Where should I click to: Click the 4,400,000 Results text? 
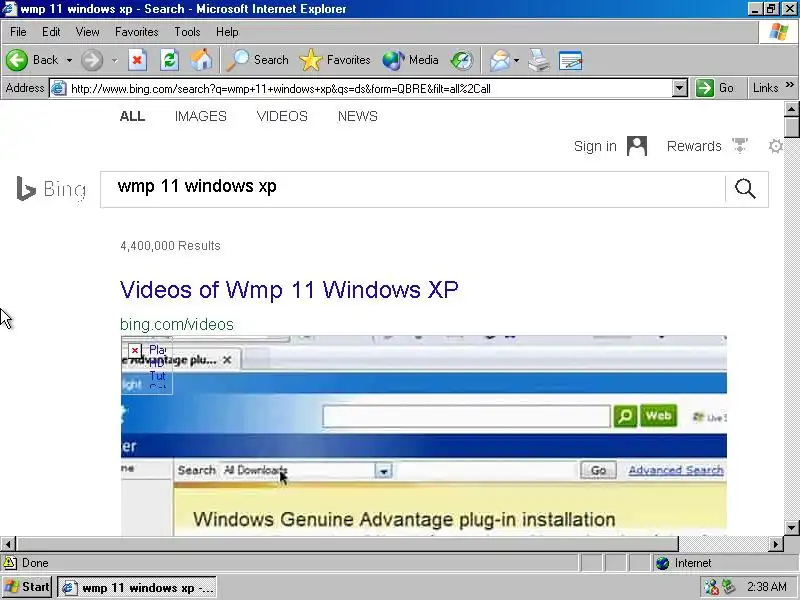click(x=170, y=246)
